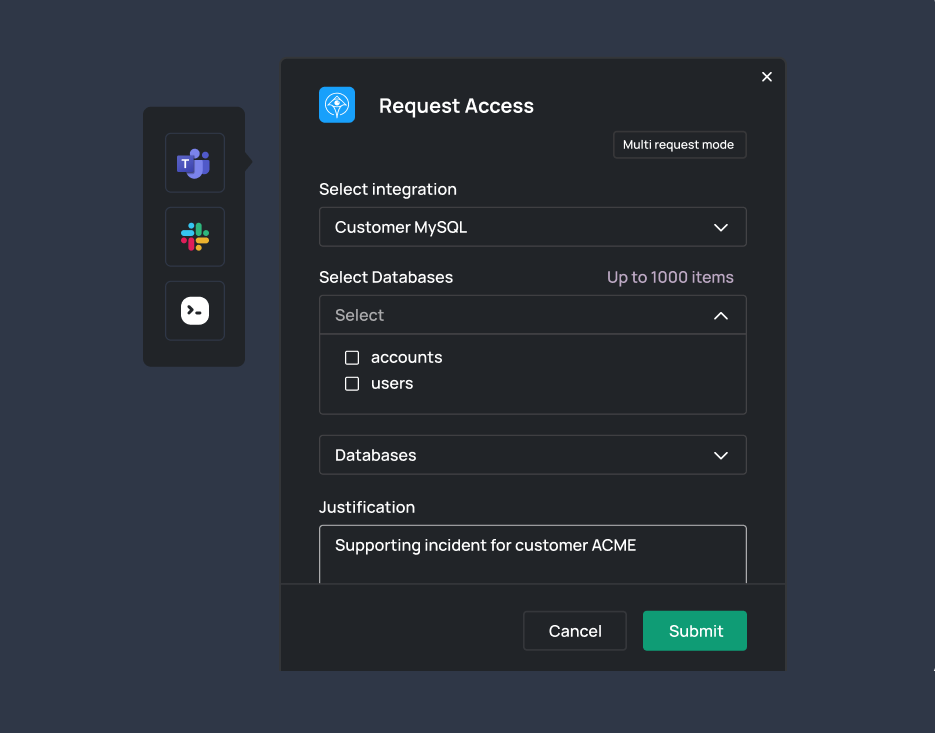Viewport: 935px width, 733px height.
Task: Click the down chevron on Databases field
Action: pos(721,456)
